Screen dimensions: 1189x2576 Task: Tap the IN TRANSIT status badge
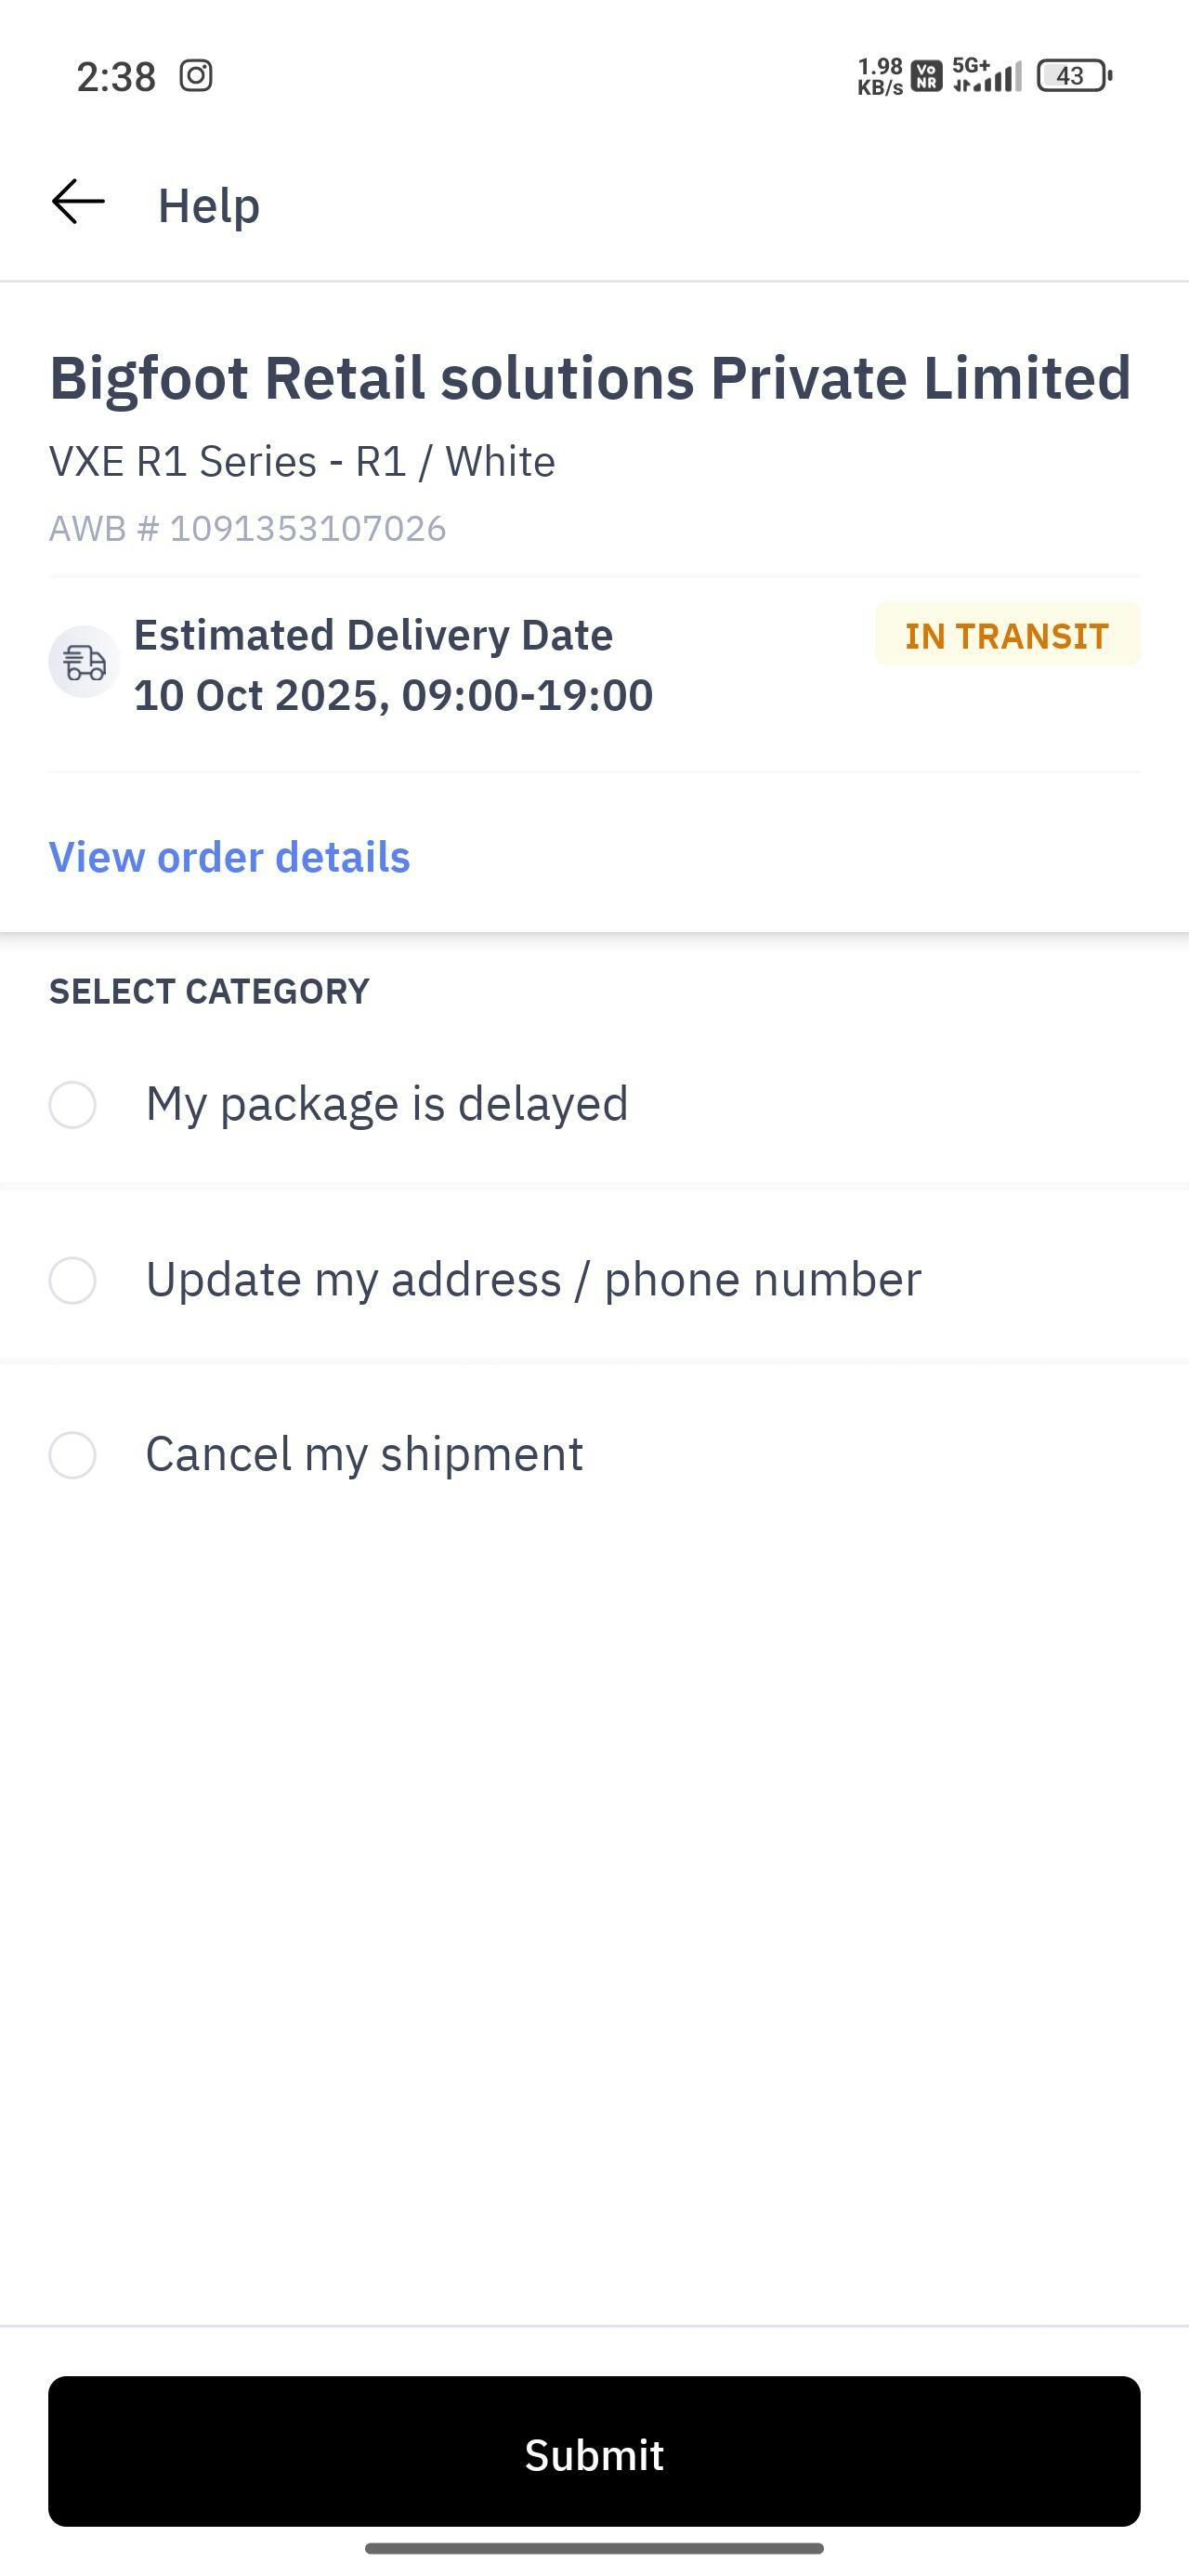1006,635
